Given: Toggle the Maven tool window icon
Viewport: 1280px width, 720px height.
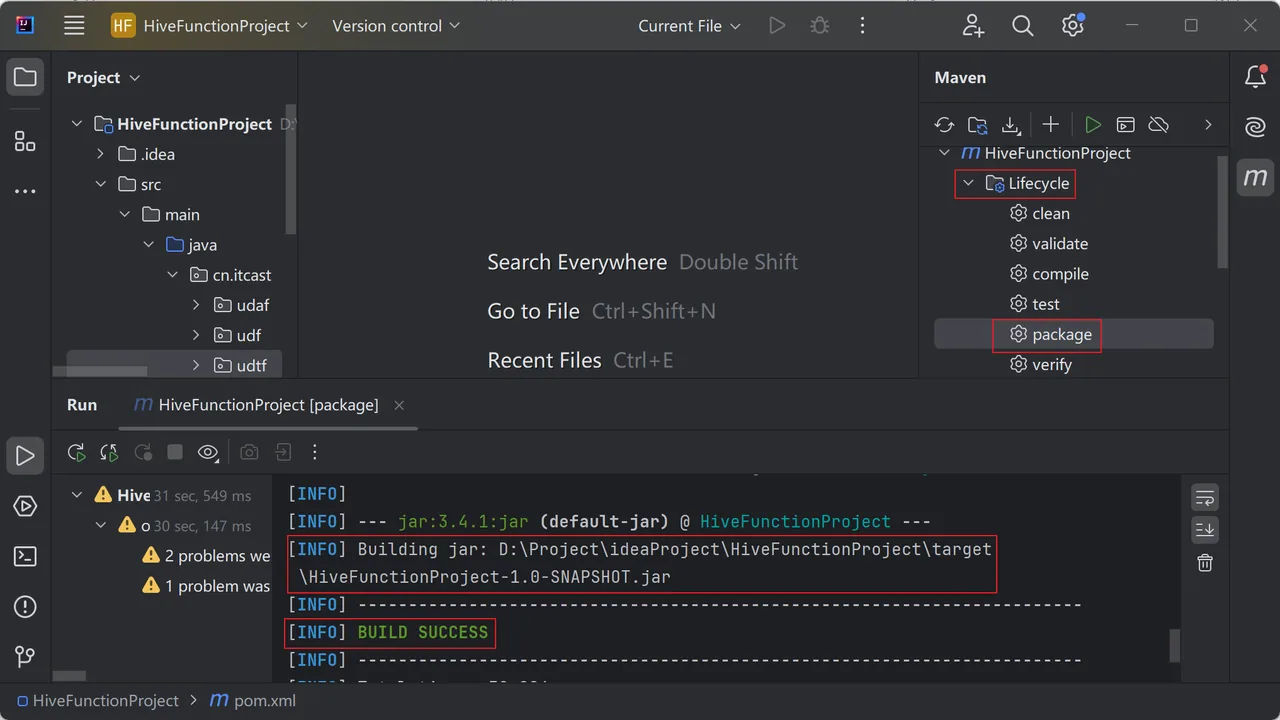Looking at the screenshot, I should coord(1255,178).
